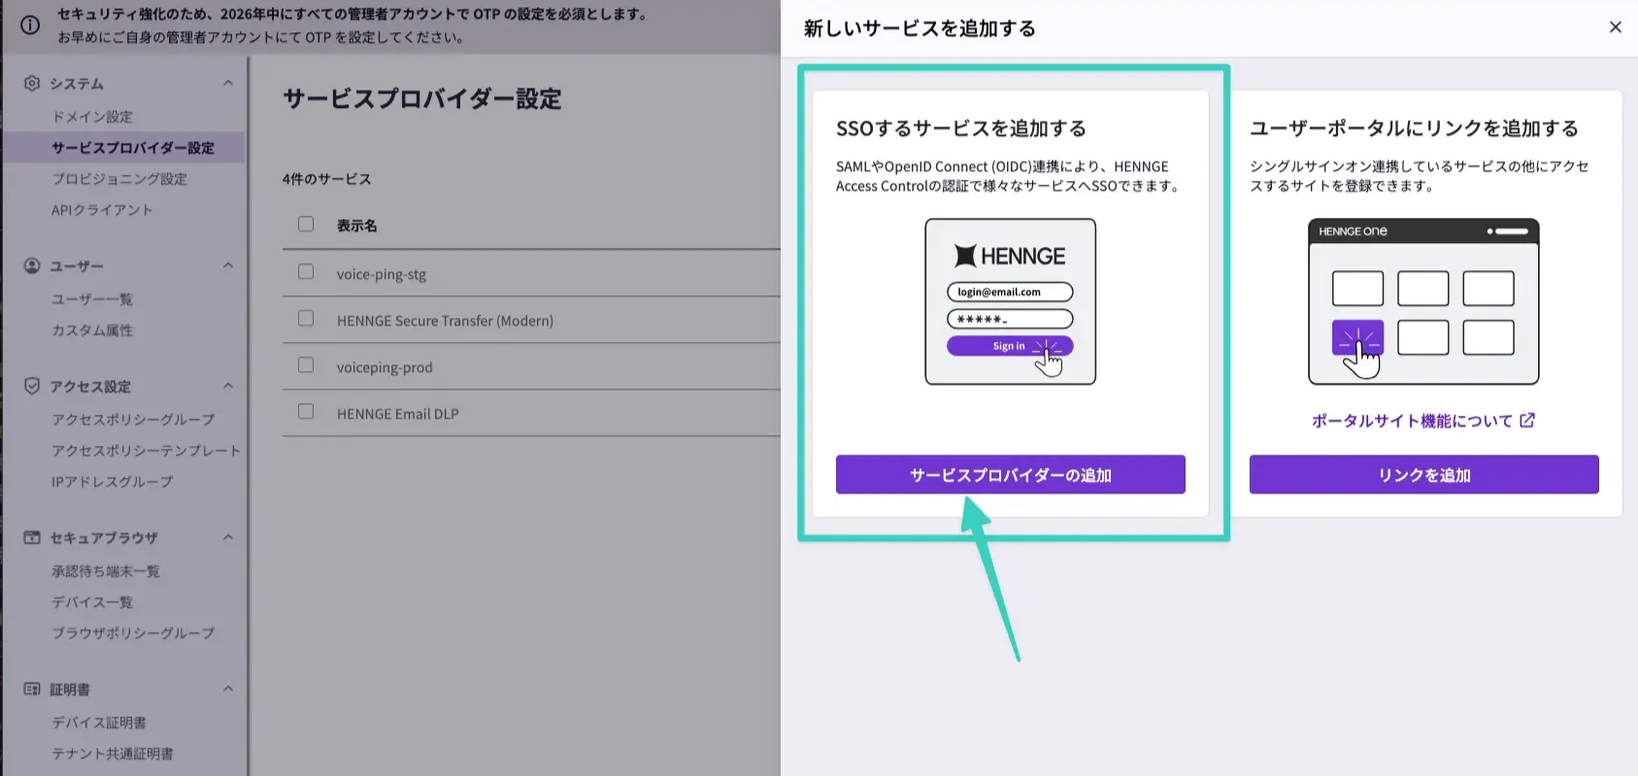Check the HENNGE Secure Transfer (Modern) checkbox
Image resolution: width=1638 pixels, height=776 pixels.
pos(306,318)
